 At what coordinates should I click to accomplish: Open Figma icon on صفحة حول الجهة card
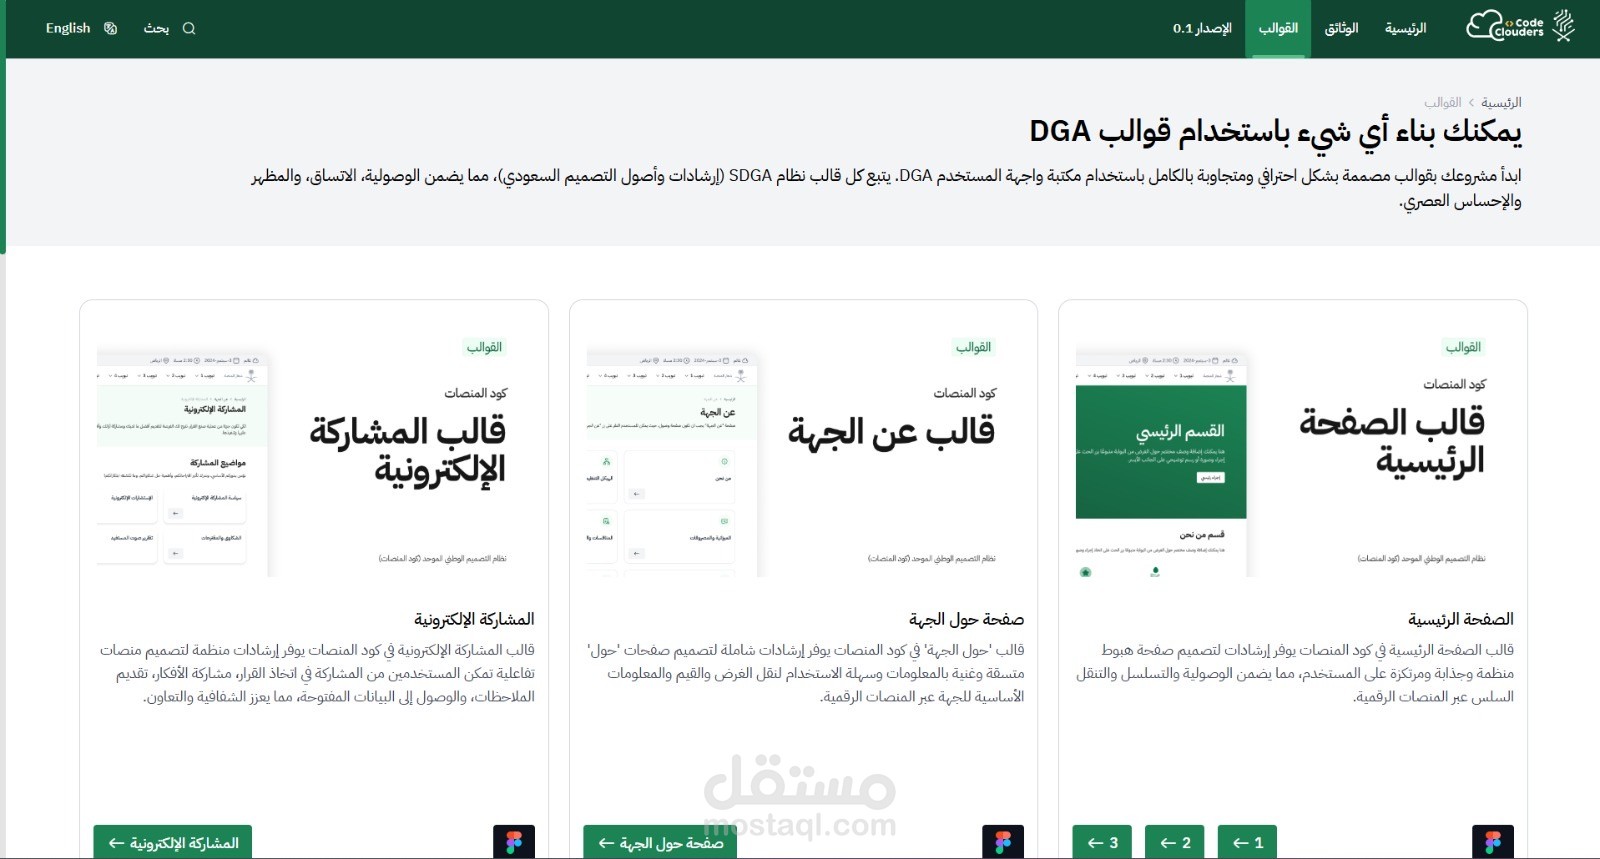click(1003, 842)
